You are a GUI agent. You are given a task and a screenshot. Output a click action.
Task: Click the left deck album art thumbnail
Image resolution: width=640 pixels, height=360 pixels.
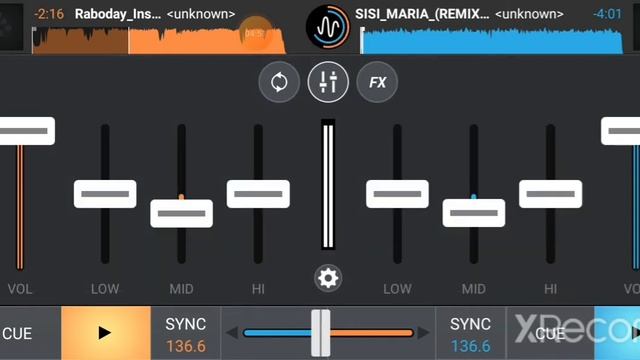pos(11,27)
